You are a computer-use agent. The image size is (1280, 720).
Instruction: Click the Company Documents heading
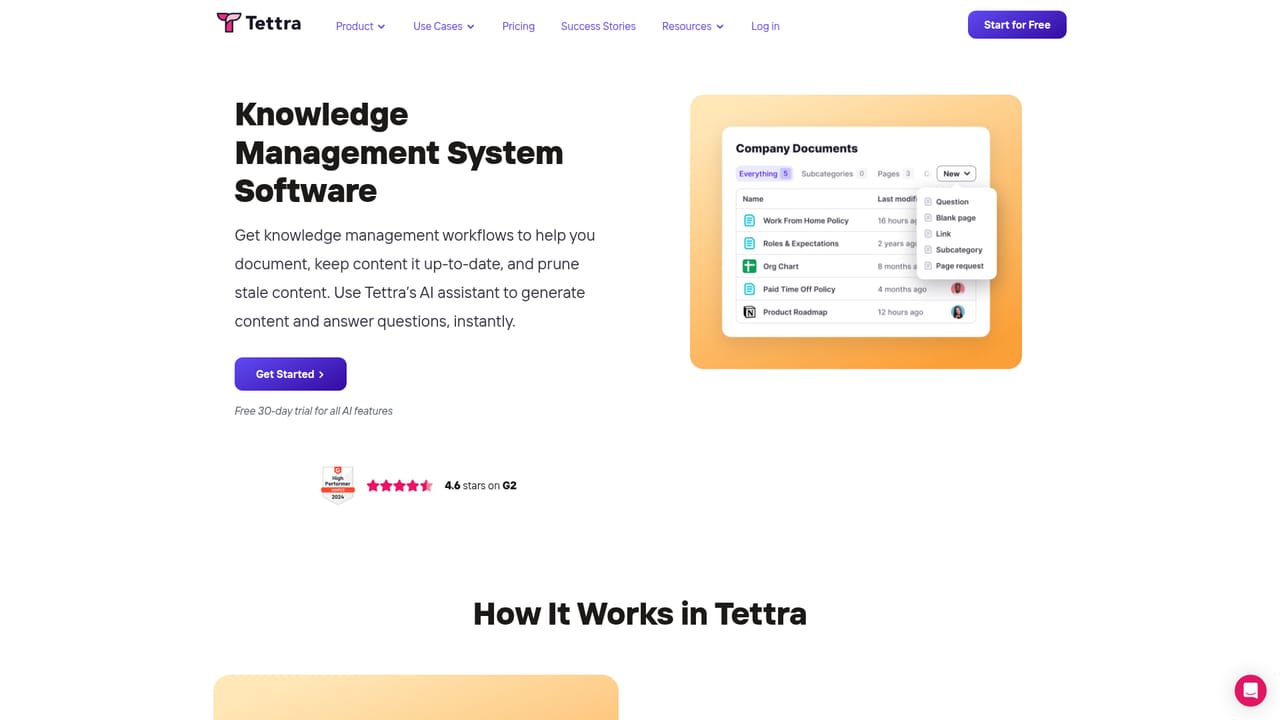point(797,148)
